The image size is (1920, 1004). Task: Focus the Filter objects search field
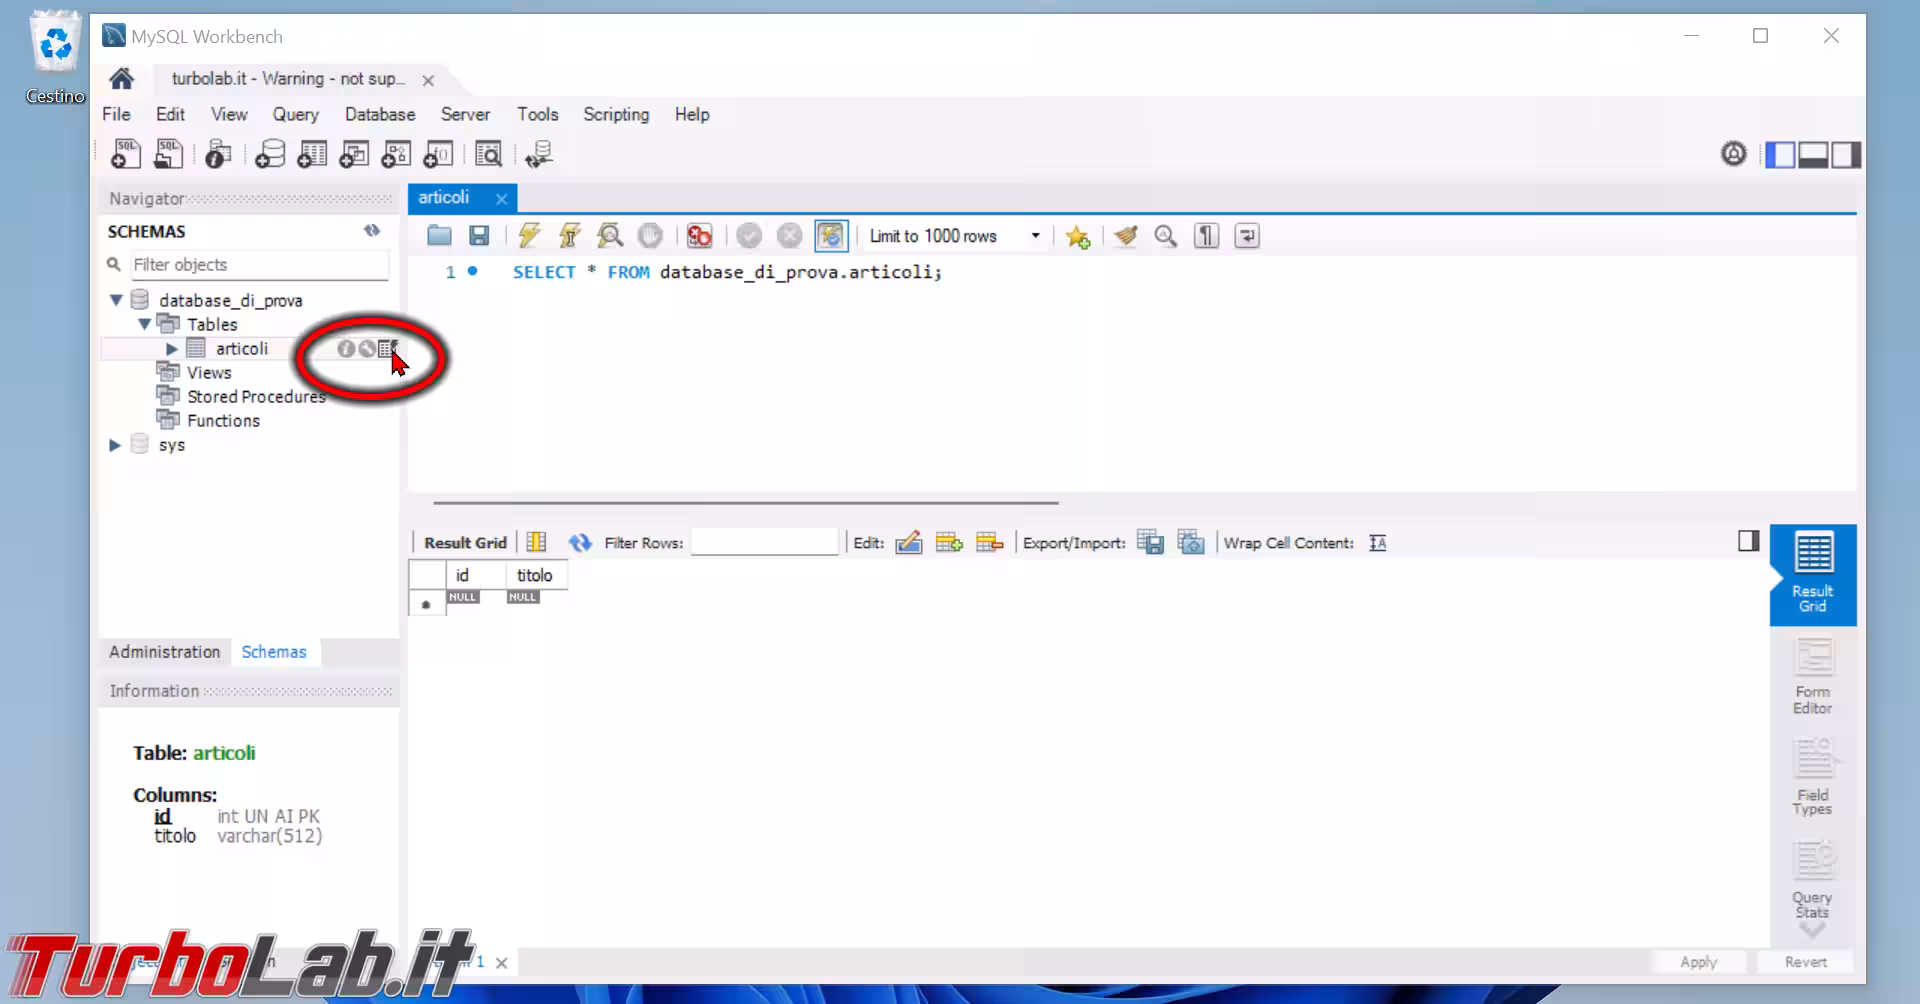pyautogui.click(x=259, y=265)
